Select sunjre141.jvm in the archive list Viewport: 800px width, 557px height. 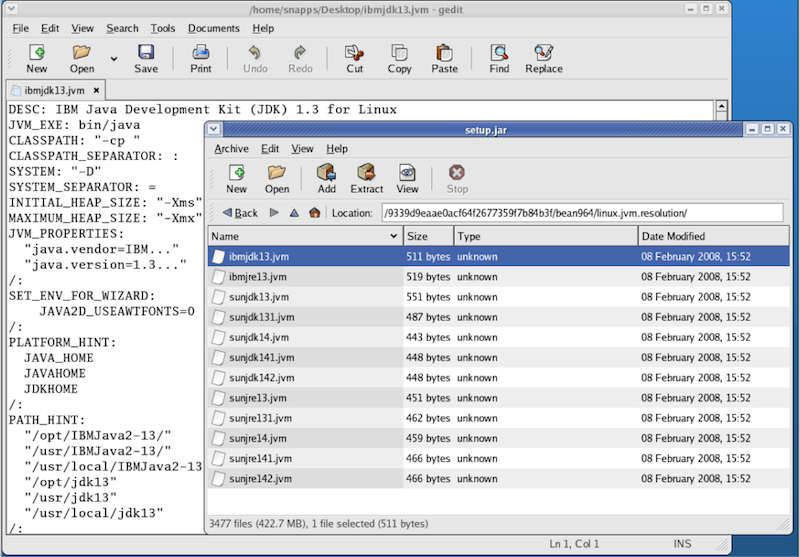[x=498, y=458]
